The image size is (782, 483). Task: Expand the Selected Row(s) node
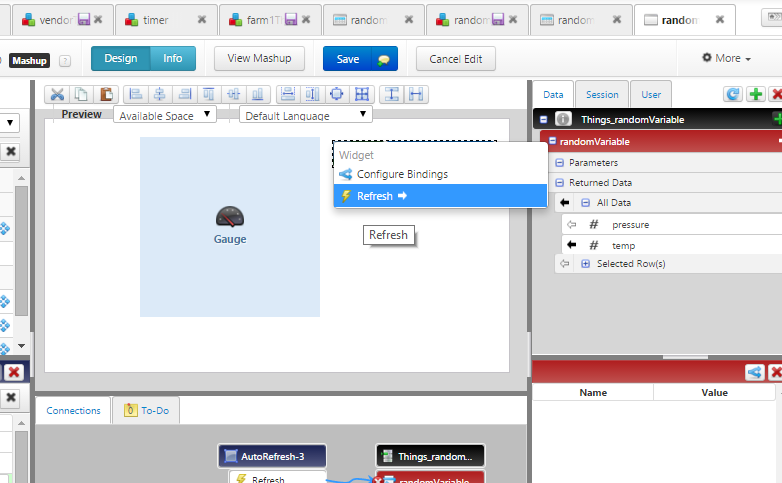click(586, 263)
